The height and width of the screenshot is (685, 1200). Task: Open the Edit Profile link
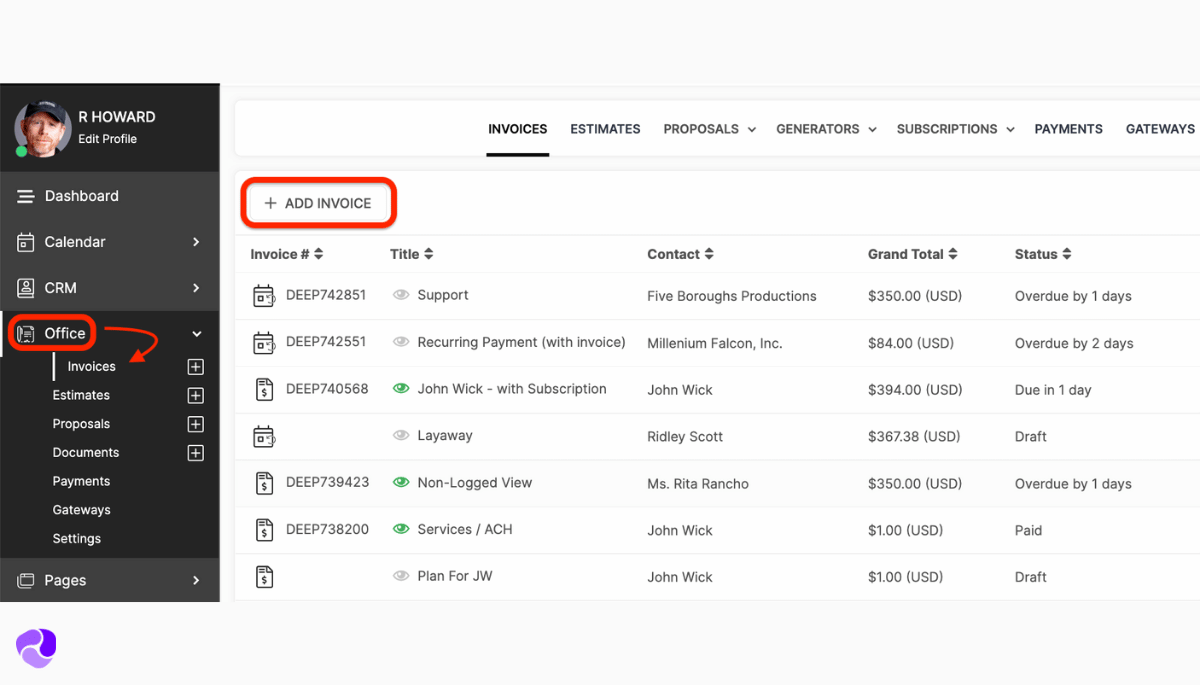tap(106, 138)
